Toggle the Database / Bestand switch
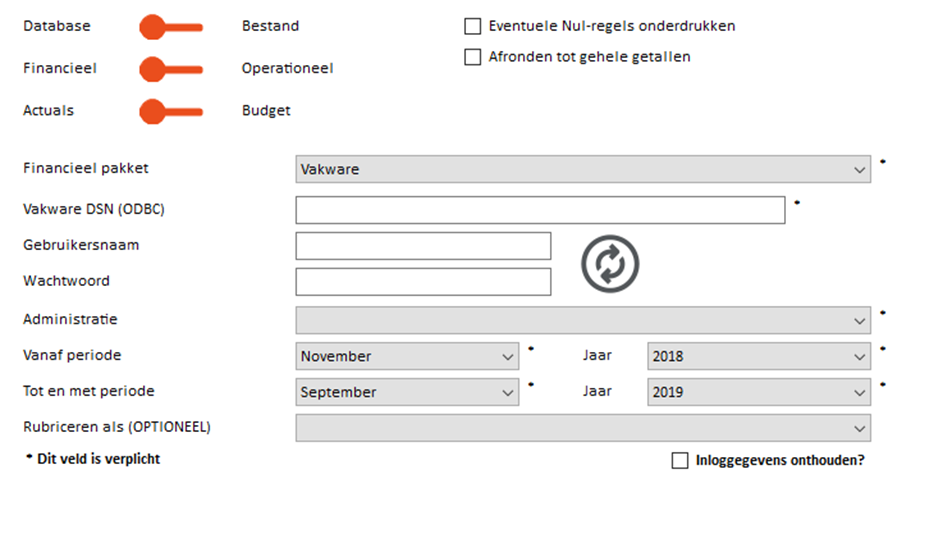This screenshot has width=943, height=547. click(x=171, y=27)
